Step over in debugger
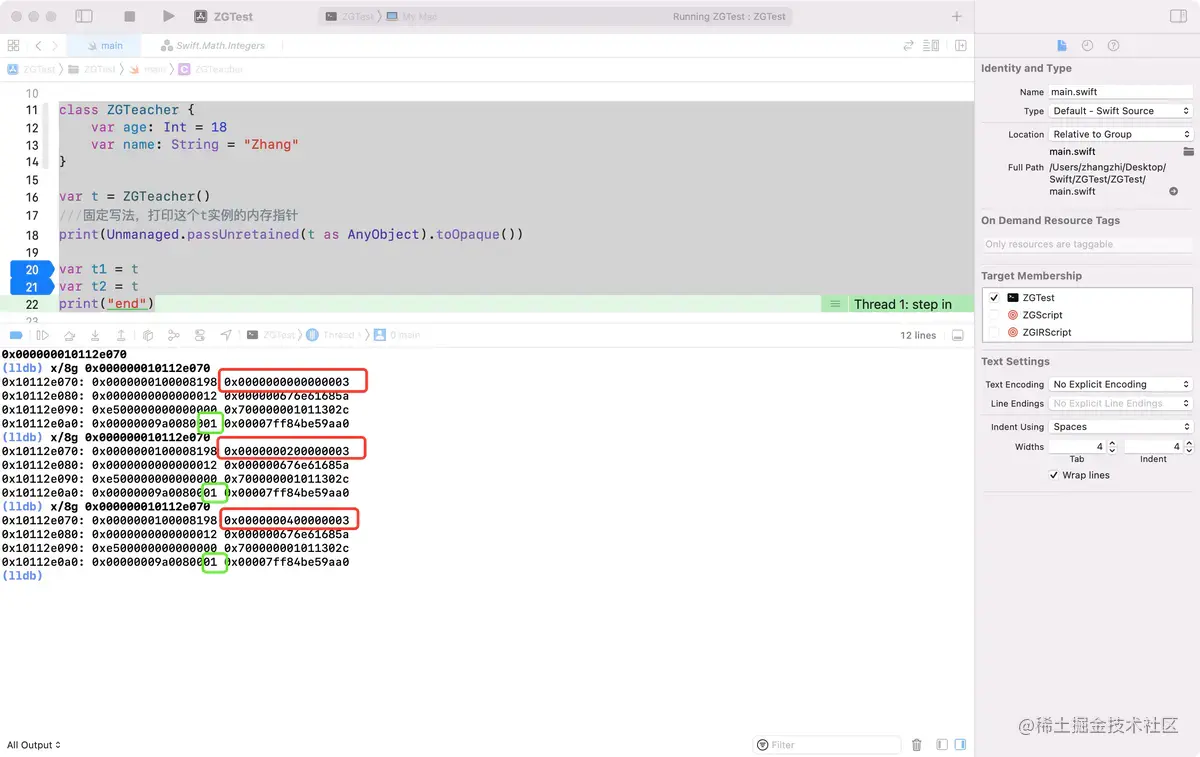Image resolution: width=1200 pixels, height=757 pixels. click(69, 335)
